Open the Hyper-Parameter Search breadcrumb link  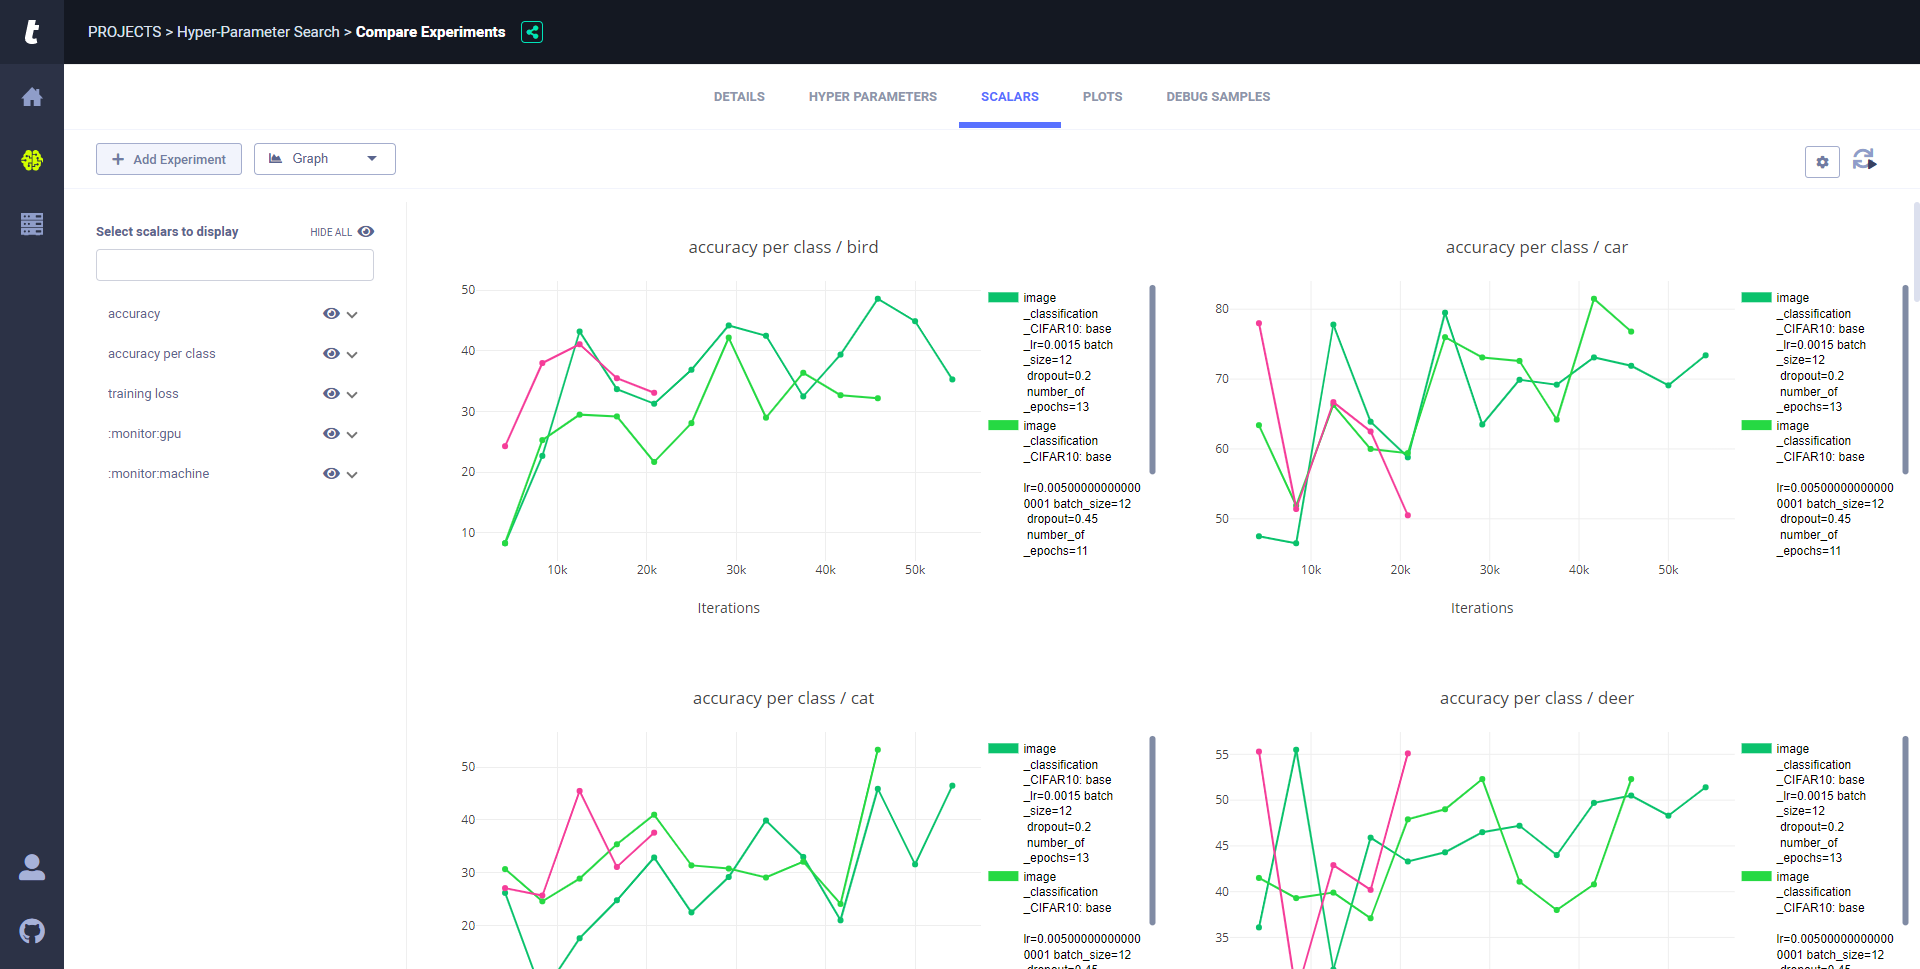[x=258, y=32]
